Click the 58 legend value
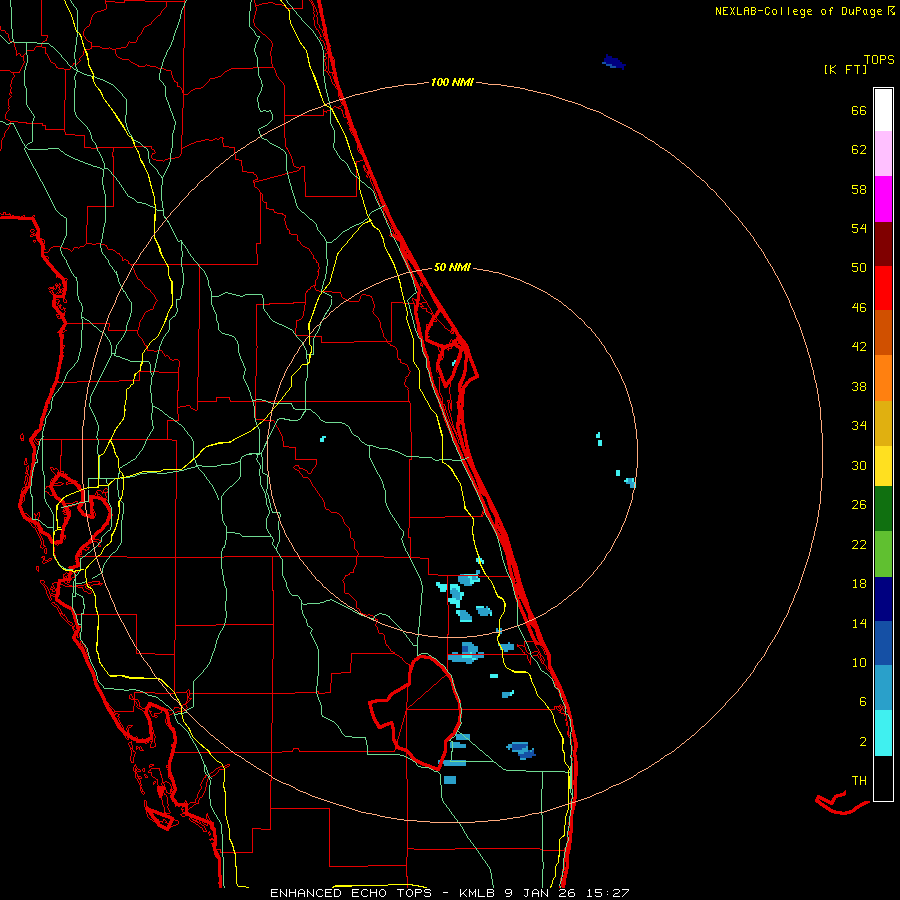Image resolution: width=900 pixels, height=900 pixels. coord(859,189)
